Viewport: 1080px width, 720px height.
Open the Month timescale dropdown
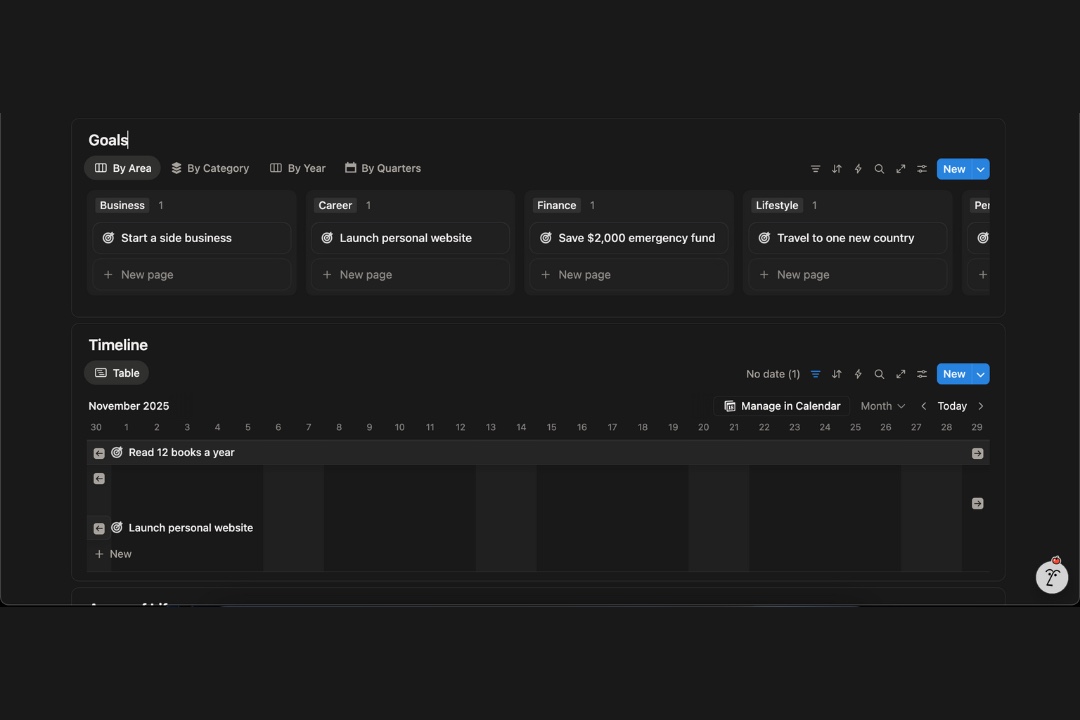[882, 406]
